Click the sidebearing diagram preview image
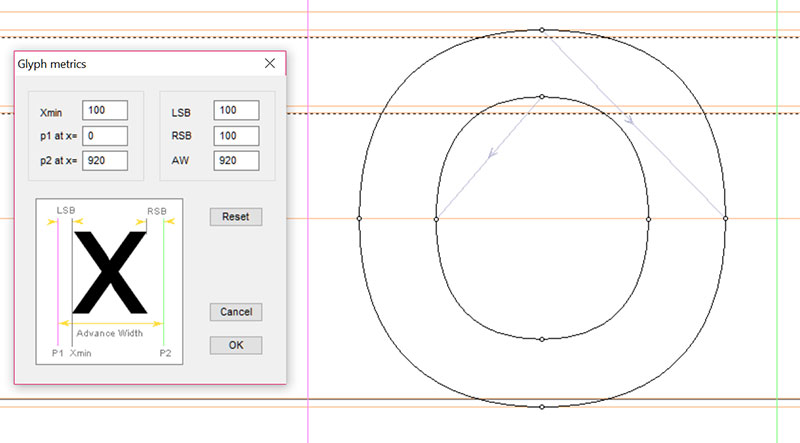 (109, 280)
